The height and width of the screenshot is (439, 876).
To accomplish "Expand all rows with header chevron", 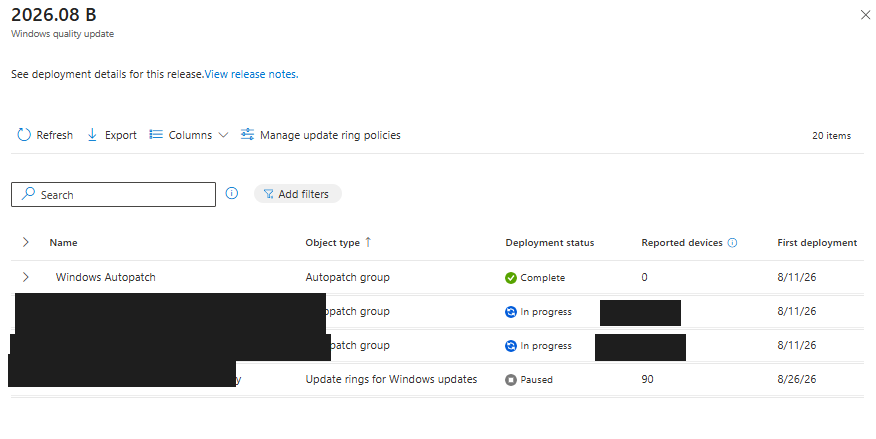I will pyautogui.click(x=26, y=242).
